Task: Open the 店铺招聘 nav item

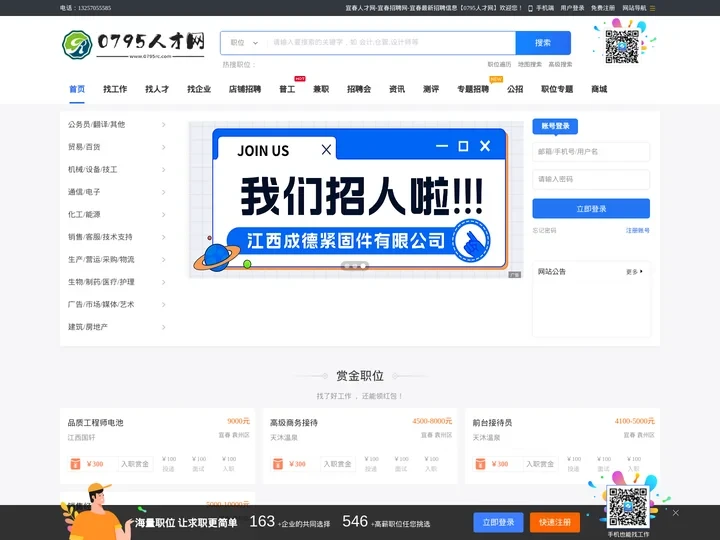Action: (x=245, y=89)
